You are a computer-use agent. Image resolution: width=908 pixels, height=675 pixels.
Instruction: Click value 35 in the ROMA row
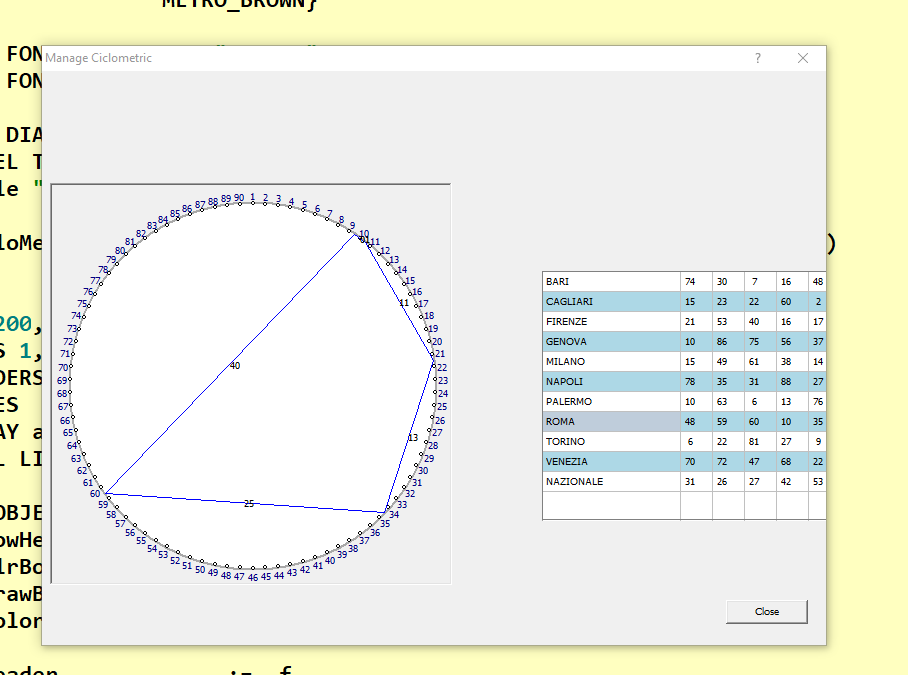pos(818,421)
